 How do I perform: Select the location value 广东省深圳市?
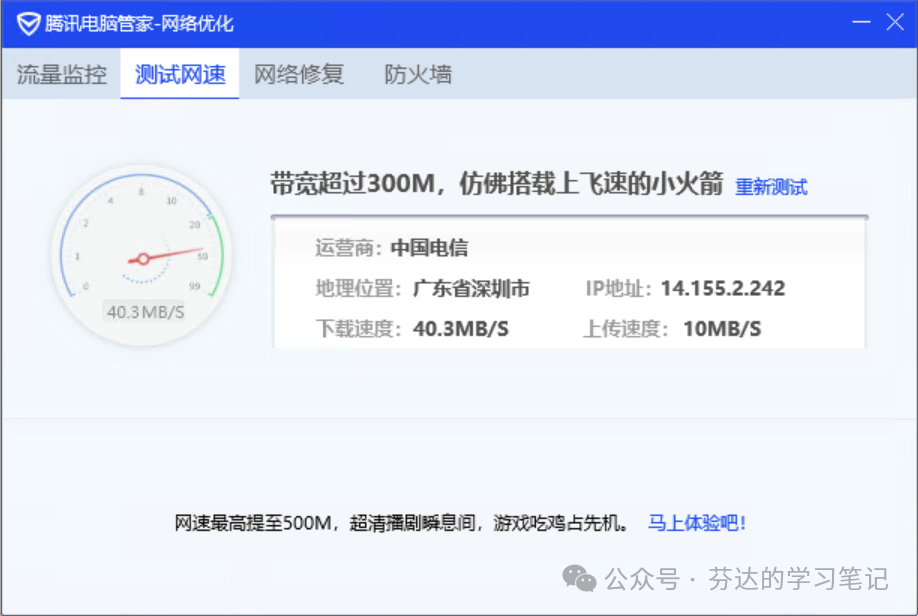[471, 289]
